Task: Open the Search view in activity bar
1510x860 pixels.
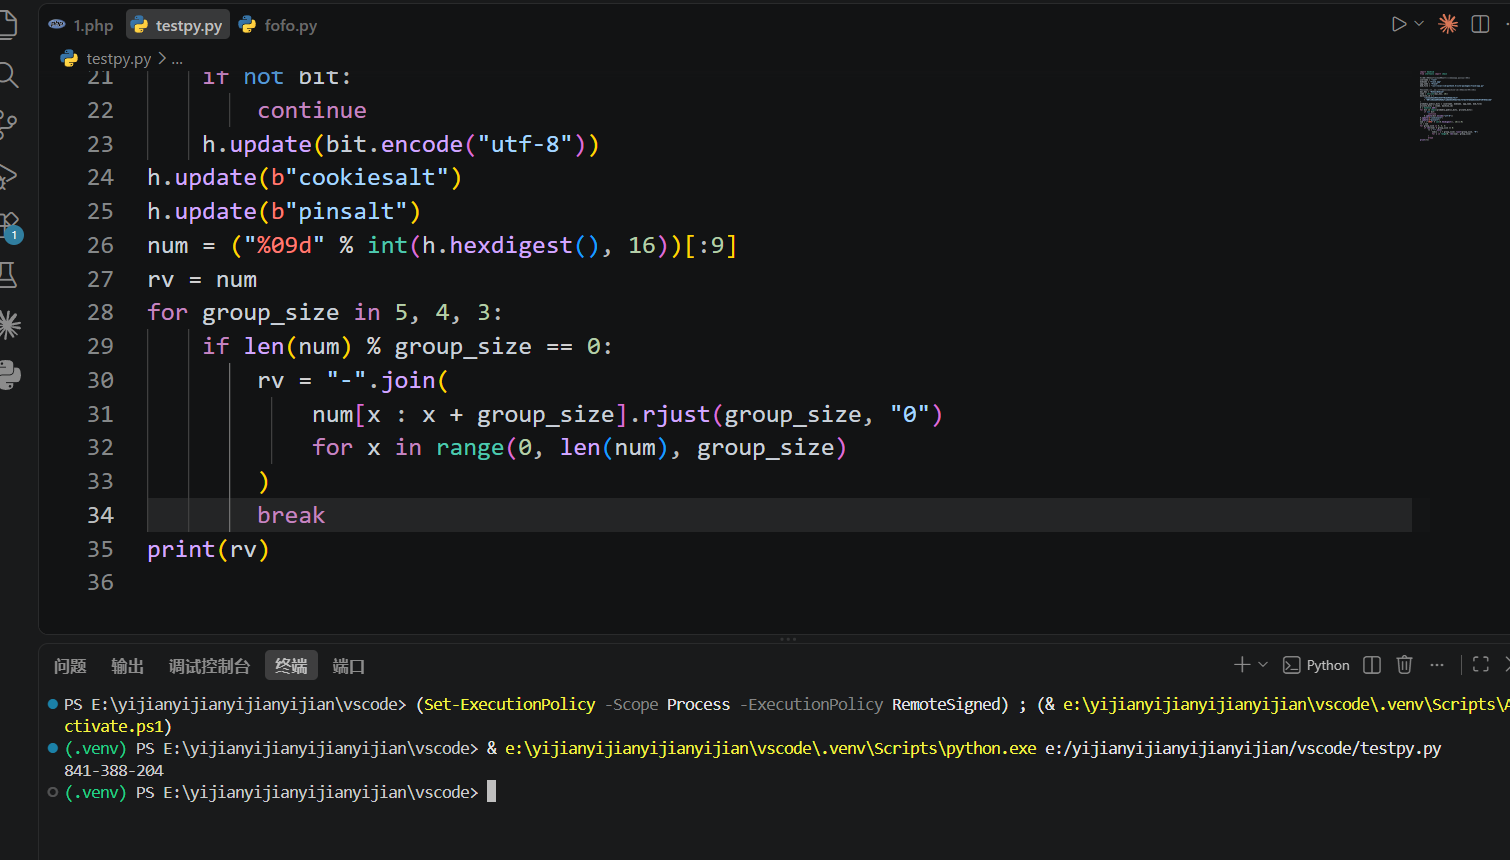Action: coord(8,75)
